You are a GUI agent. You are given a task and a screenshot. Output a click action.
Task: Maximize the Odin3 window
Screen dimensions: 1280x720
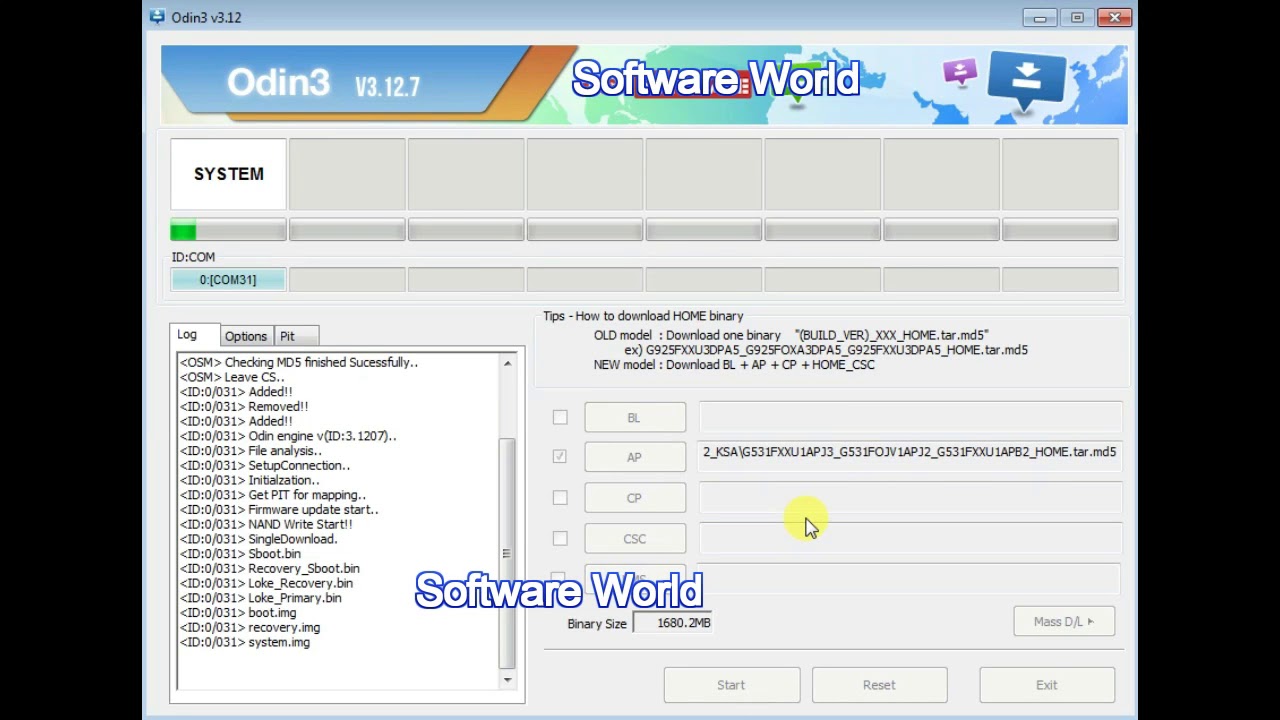click(x=1077, y=17)
